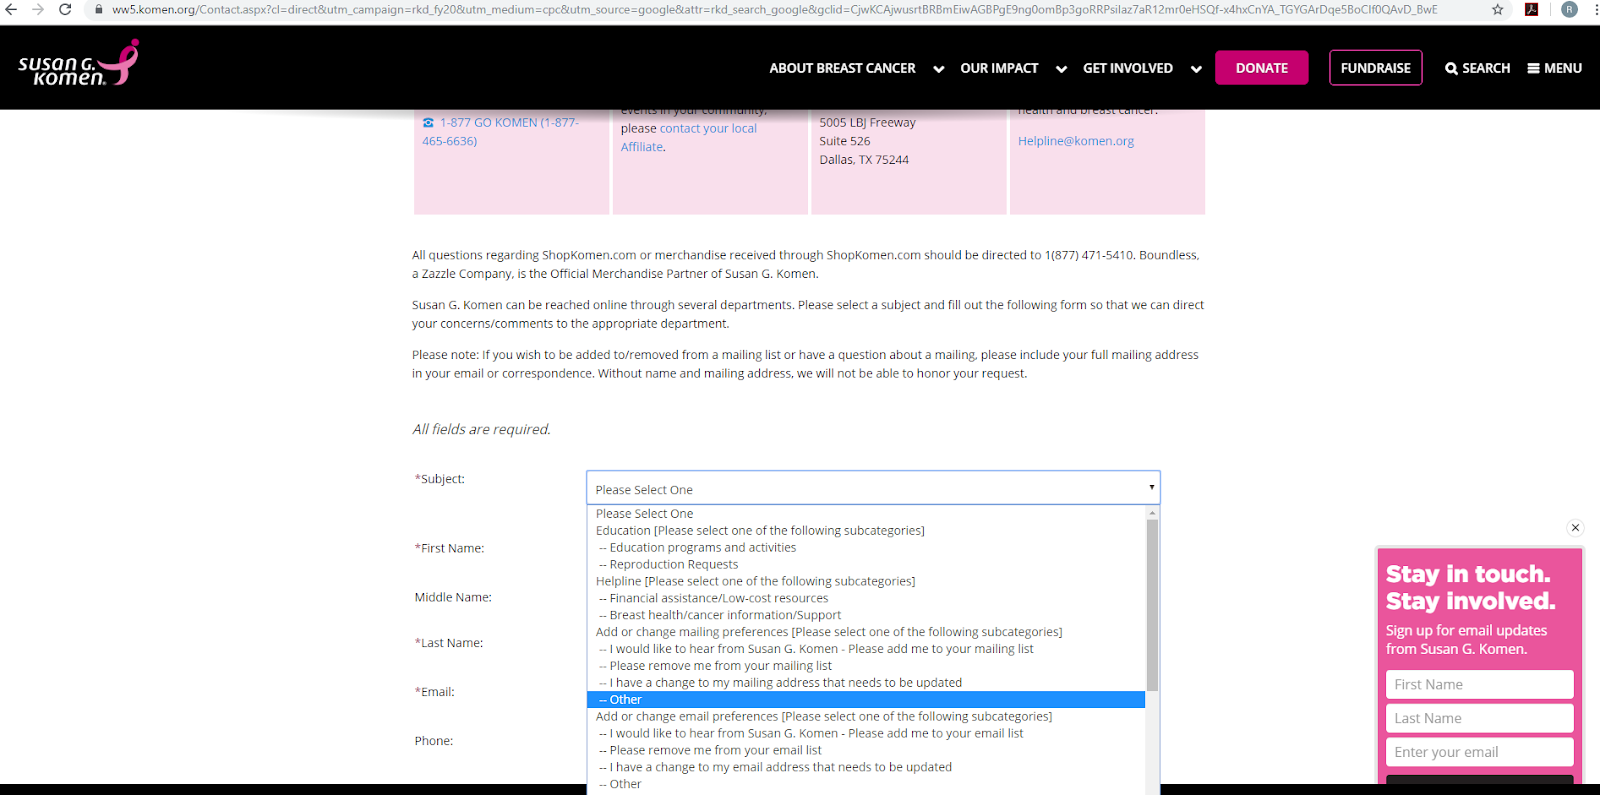1600x795 pixels.
Task: Open About Breast Cancer menu
Action: (x=842, y=68)
